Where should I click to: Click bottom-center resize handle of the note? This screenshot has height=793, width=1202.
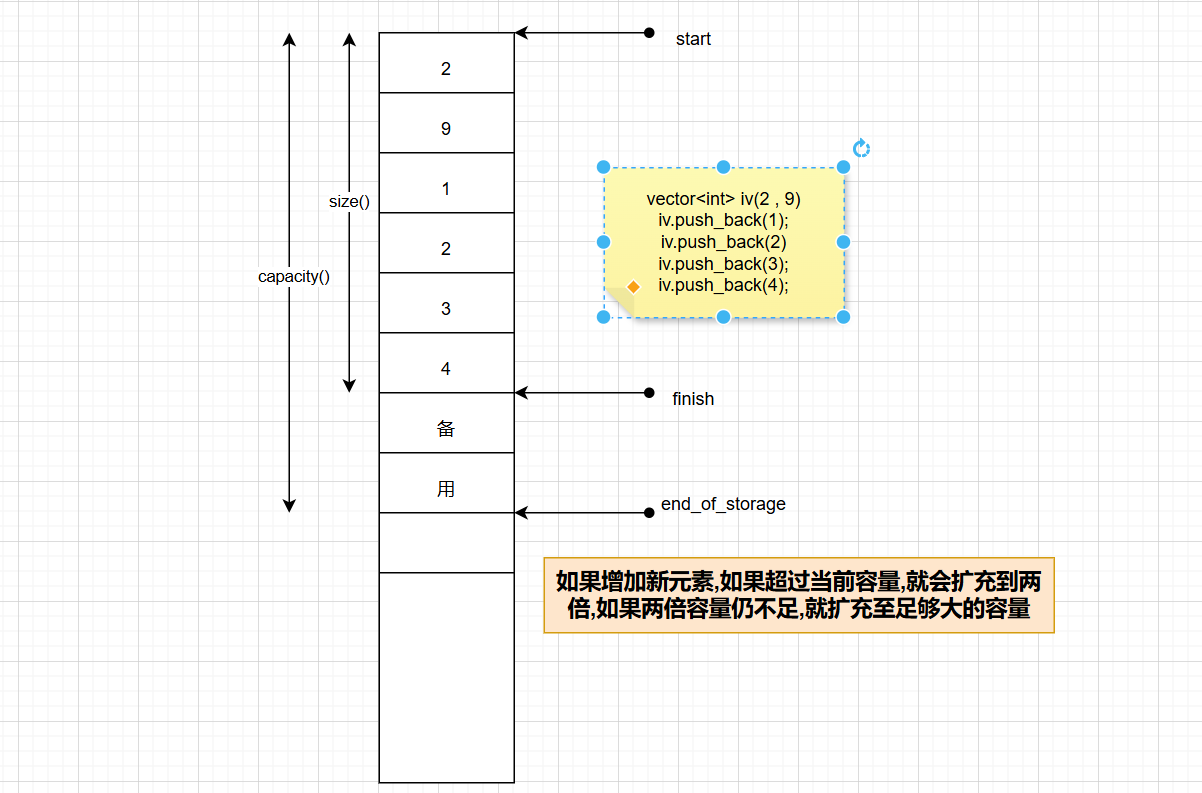723,317
